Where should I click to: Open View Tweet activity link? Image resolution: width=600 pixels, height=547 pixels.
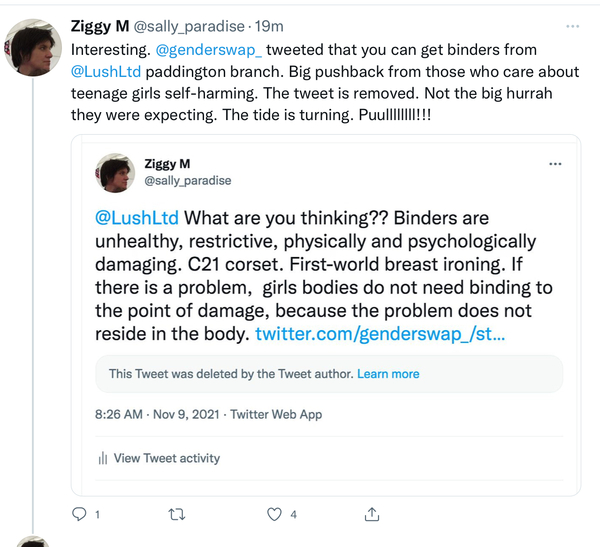[166, 458]
